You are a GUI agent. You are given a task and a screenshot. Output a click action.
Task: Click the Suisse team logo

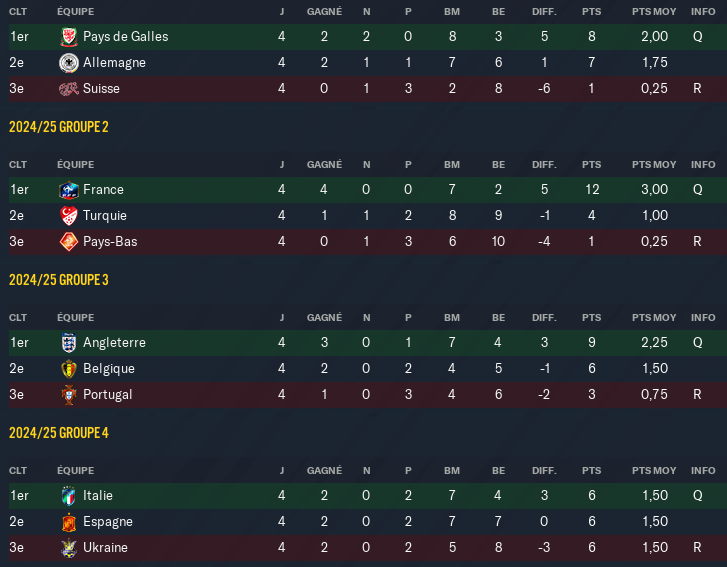click(x=69, y=89)
